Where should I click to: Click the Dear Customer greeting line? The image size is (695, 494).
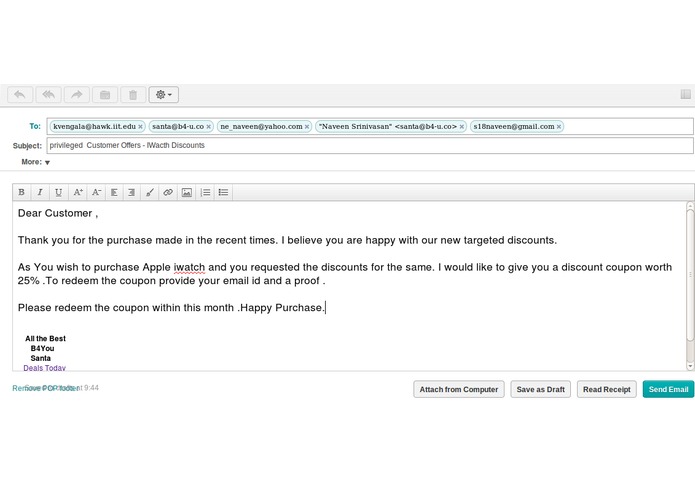click(x=58, y=213)
